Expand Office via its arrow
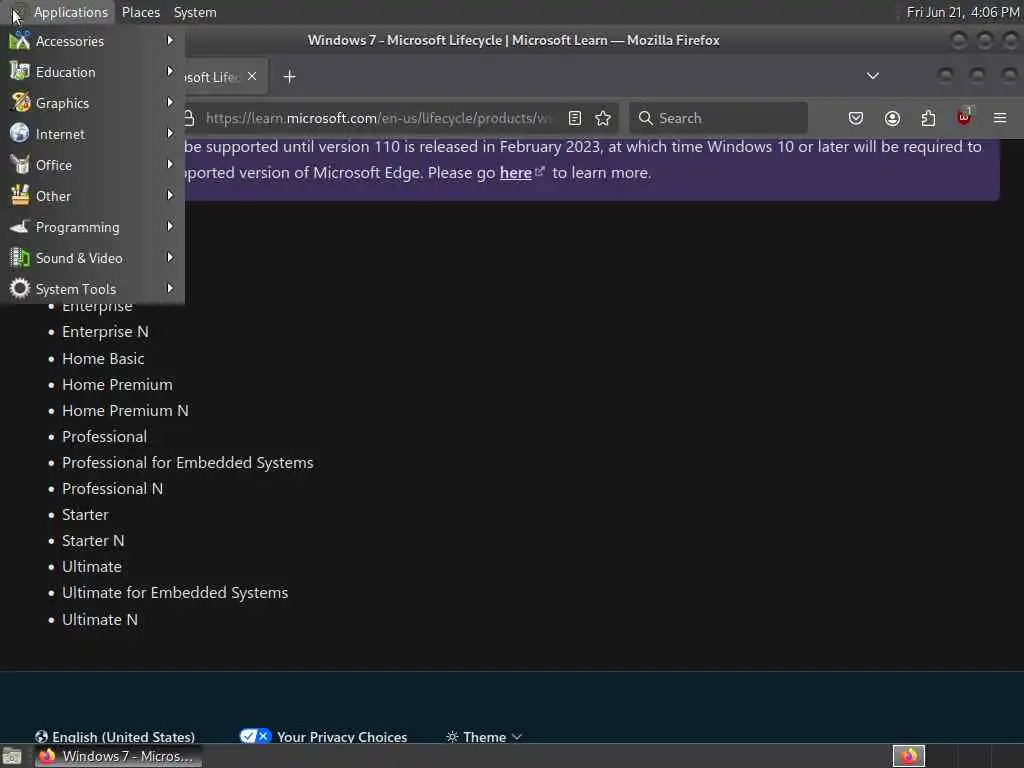The width and height of the screenshot is (1024, 768). pyautogui.click(x=170, y=164)
